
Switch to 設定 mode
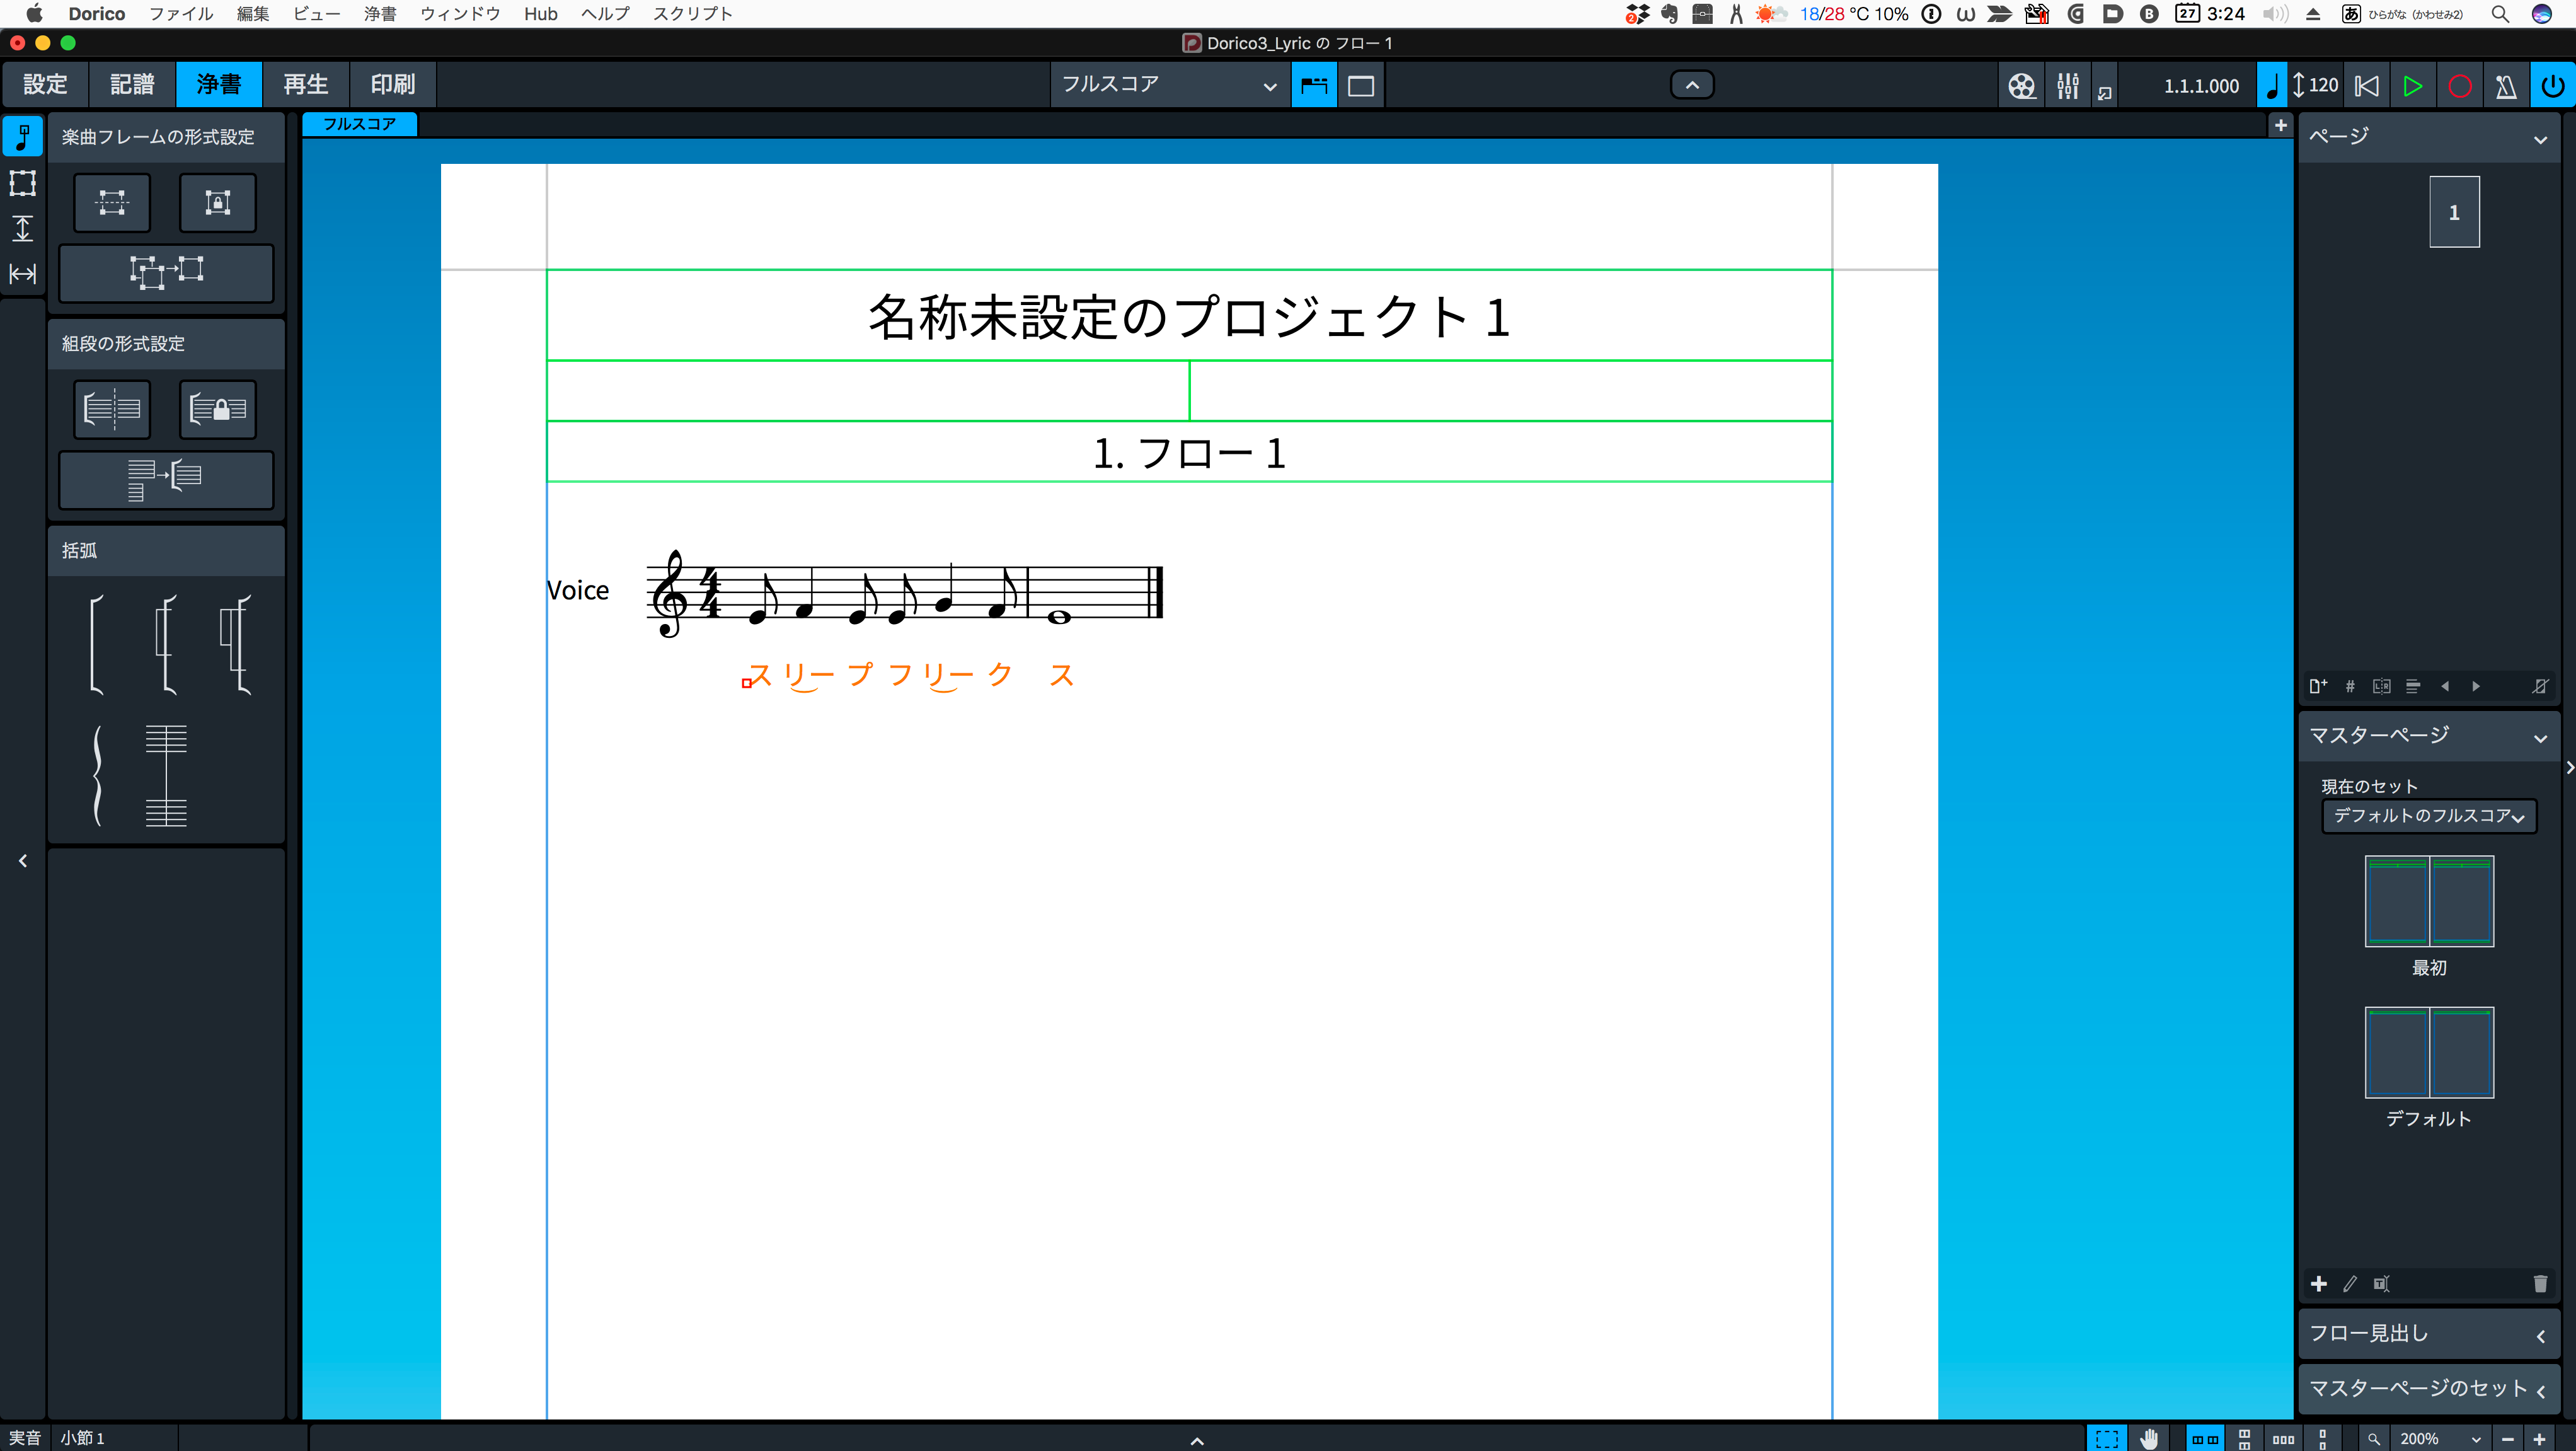(45, 84)
